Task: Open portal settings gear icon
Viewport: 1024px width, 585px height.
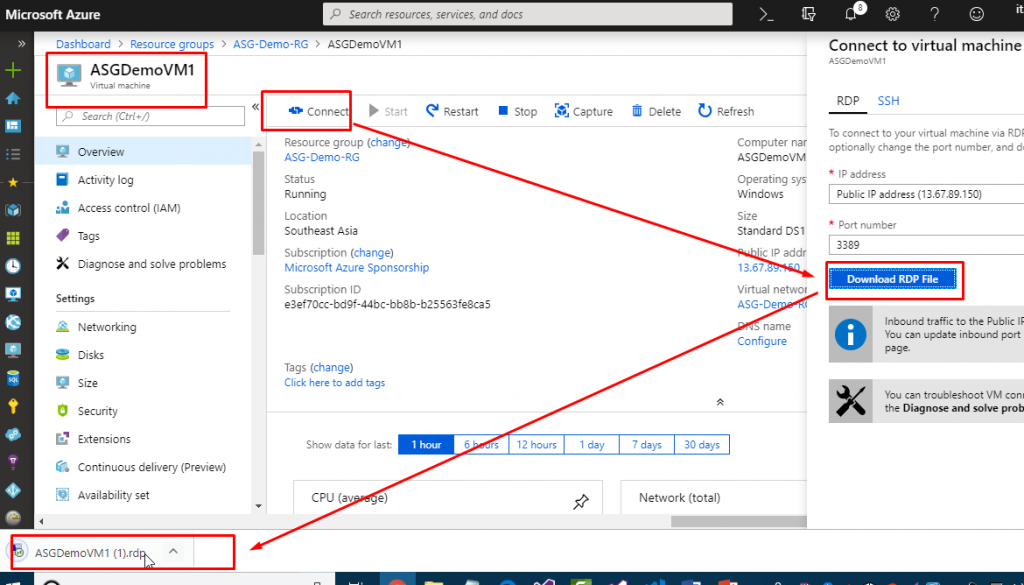Action: click(892, 14)
